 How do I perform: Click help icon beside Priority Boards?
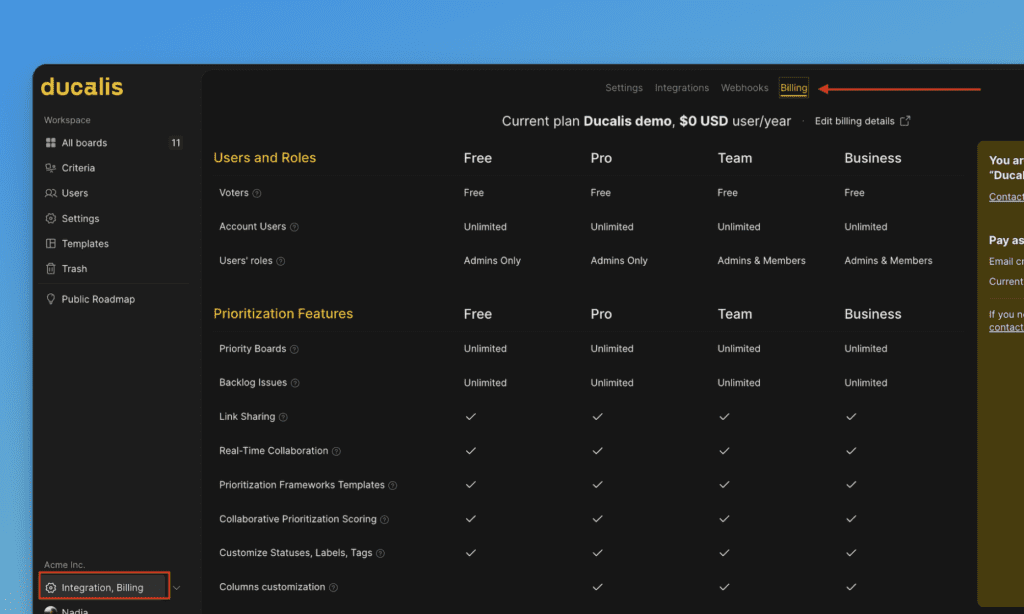pos(294,349)
